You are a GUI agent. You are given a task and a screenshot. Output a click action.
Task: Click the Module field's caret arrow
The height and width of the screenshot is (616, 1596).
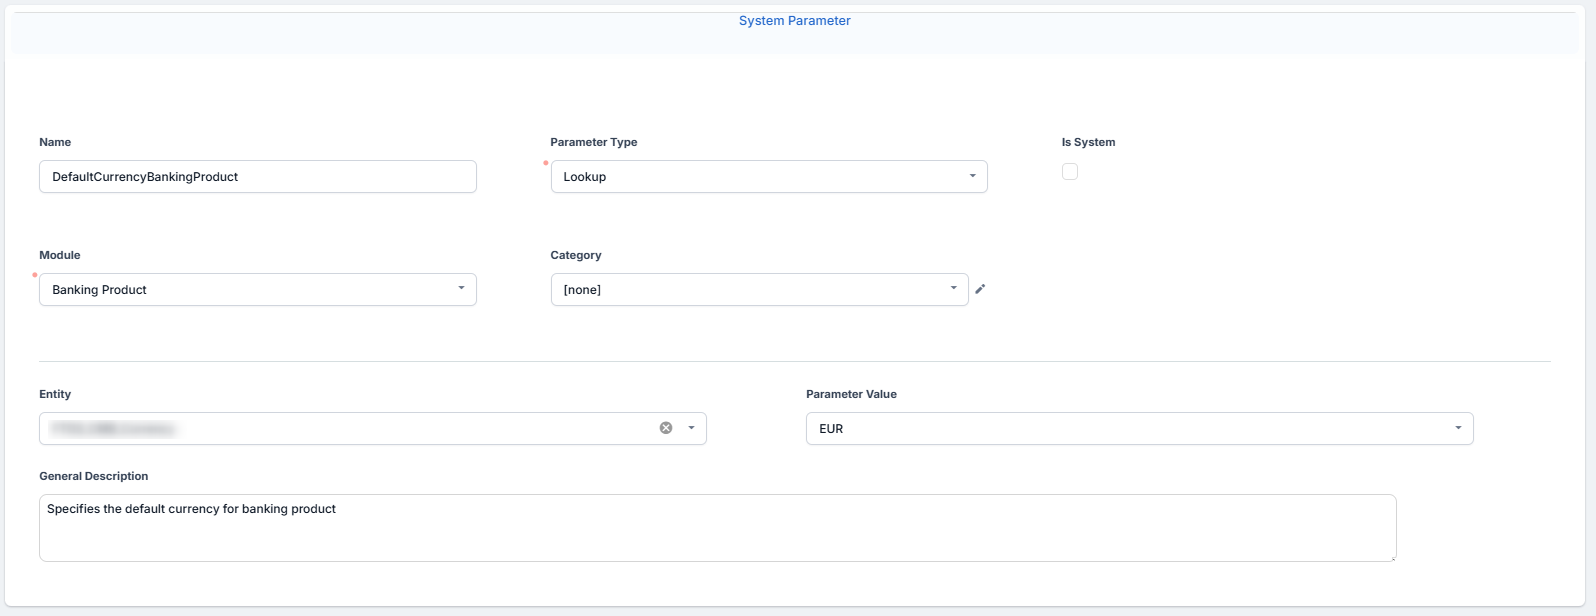pyautogui.click(x=461, y=288)
